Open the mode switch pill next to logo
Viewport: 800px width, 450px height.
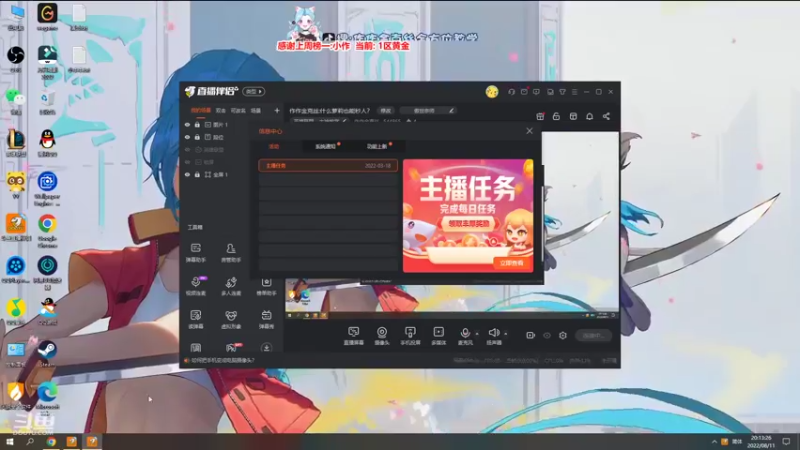tap(254, 92)
